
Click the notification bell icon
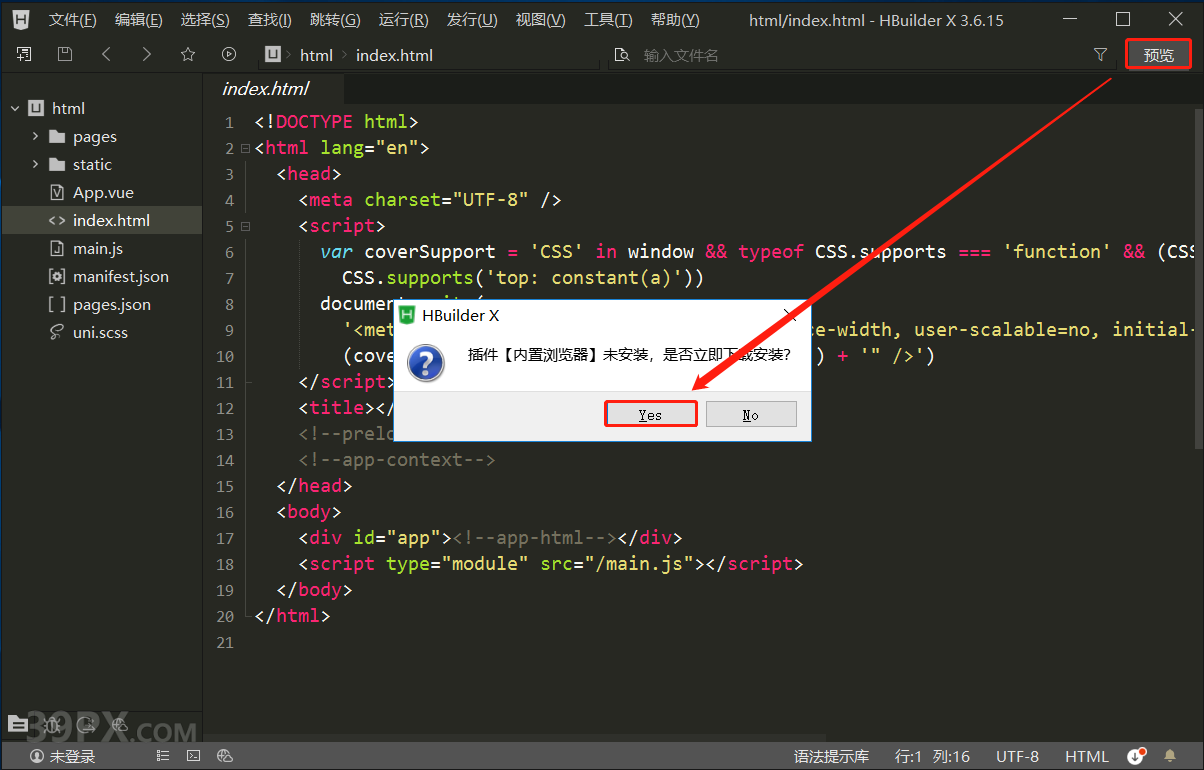(1170, 756)
